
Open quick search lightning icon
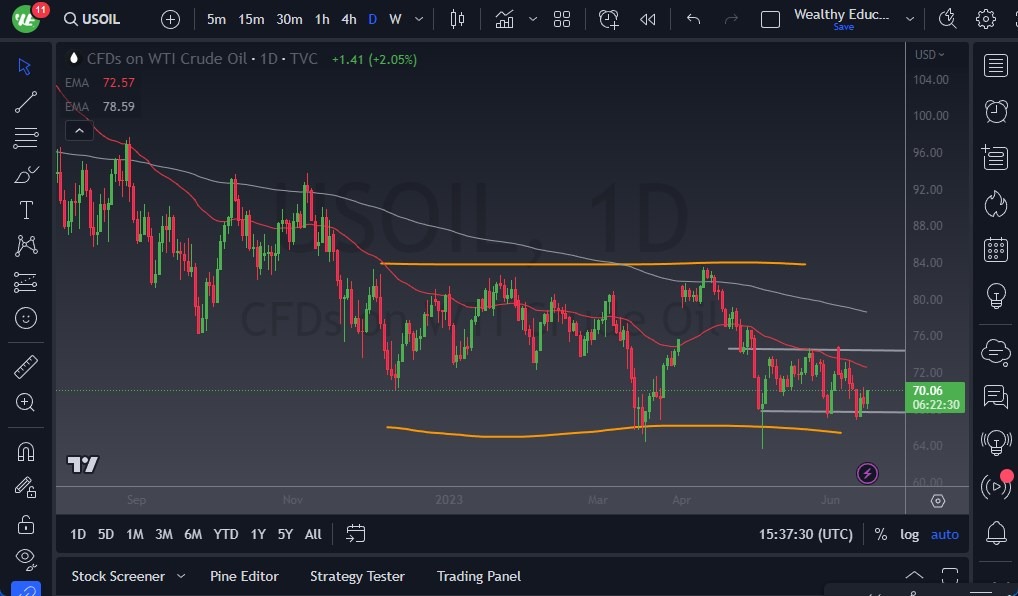click(947, 19)
